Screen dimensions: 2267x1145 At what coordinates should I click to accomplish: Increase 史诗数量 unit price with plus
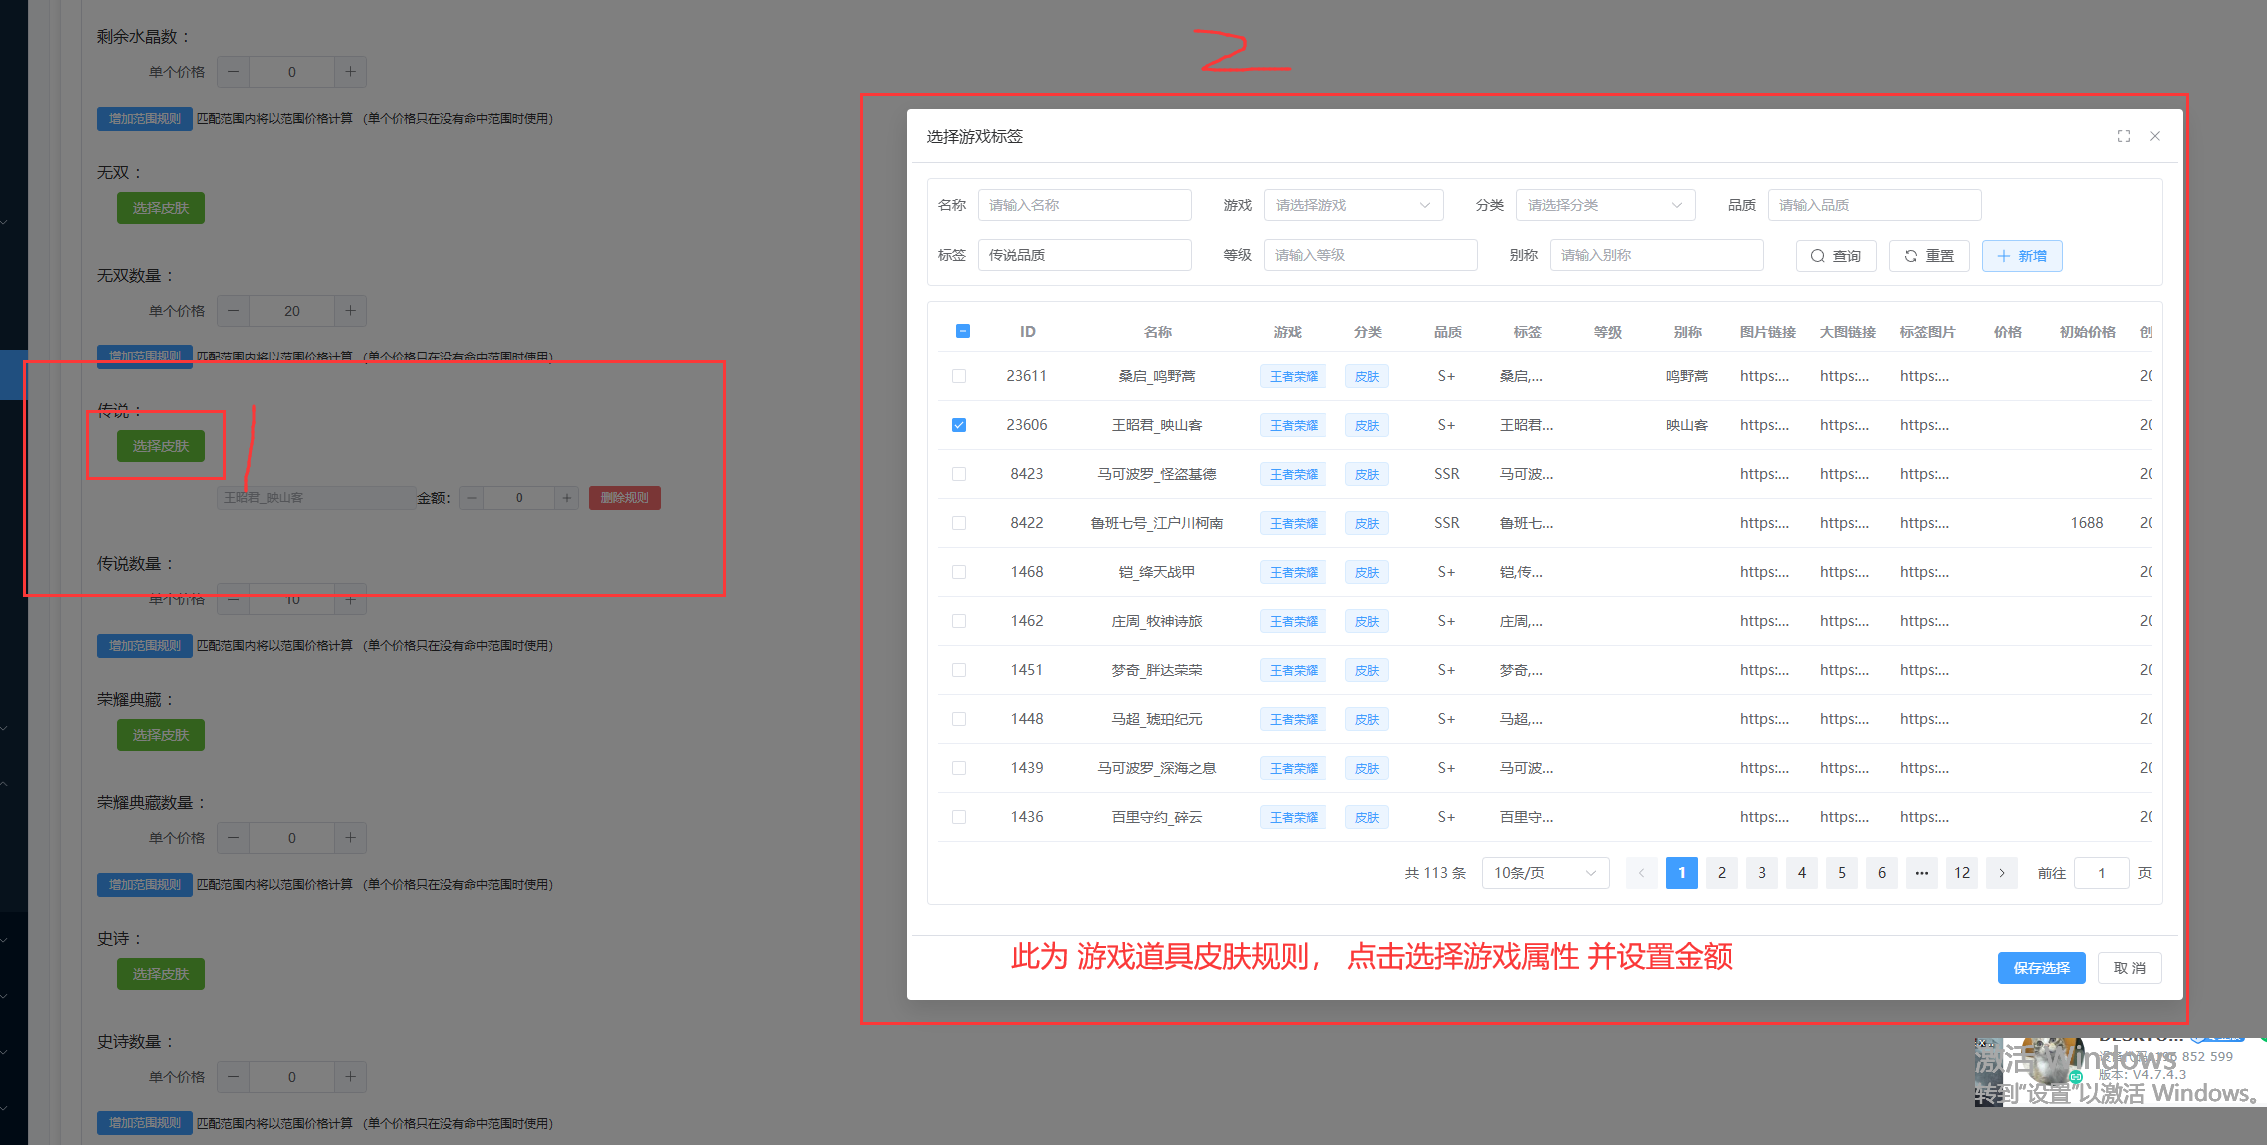point(350,1077)
